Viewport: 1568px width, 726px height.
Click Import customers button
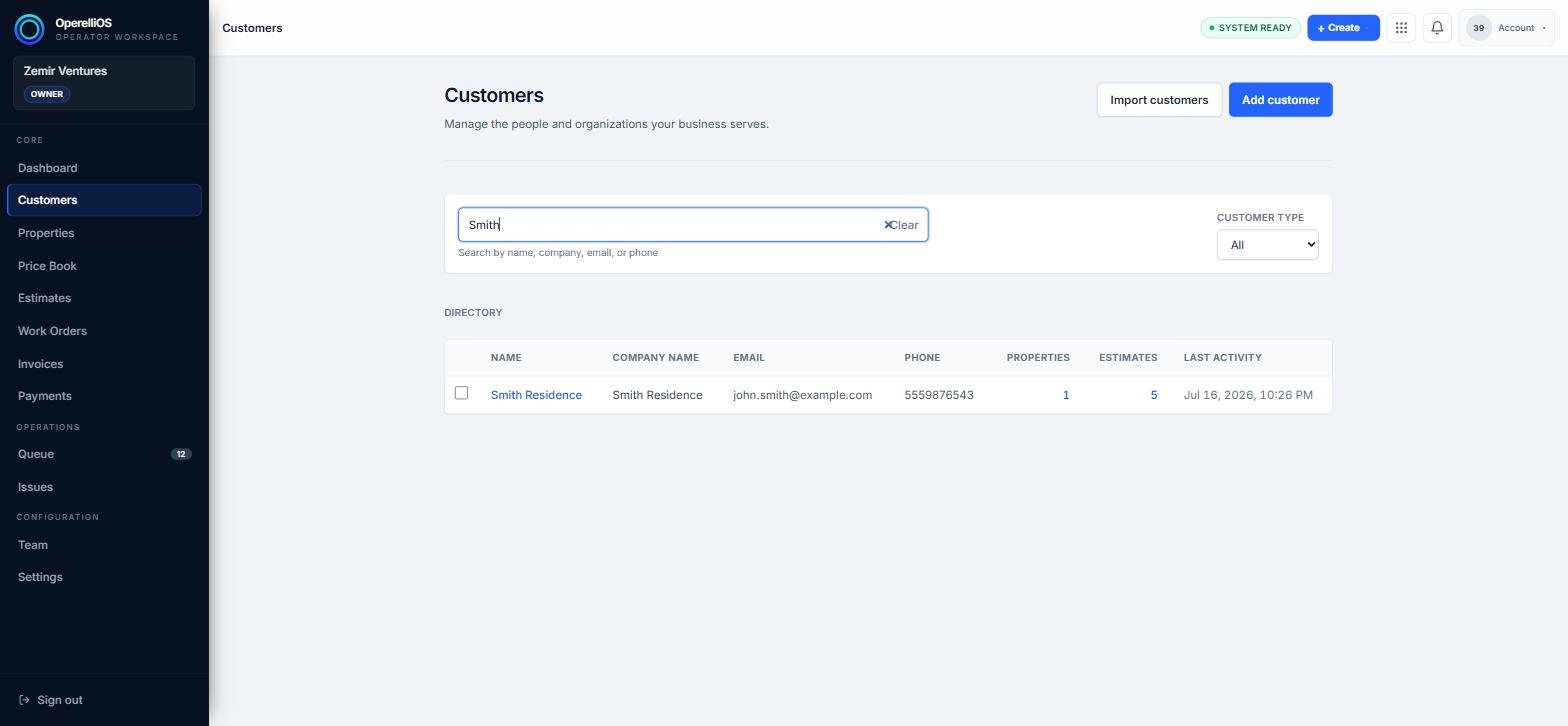1159,100
